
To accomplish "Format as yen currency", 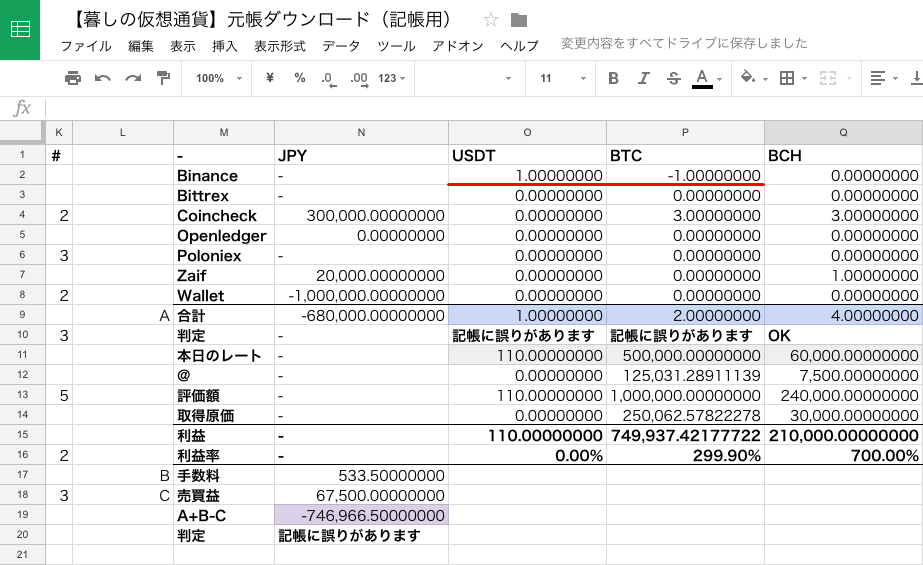I will coord(270,78).
